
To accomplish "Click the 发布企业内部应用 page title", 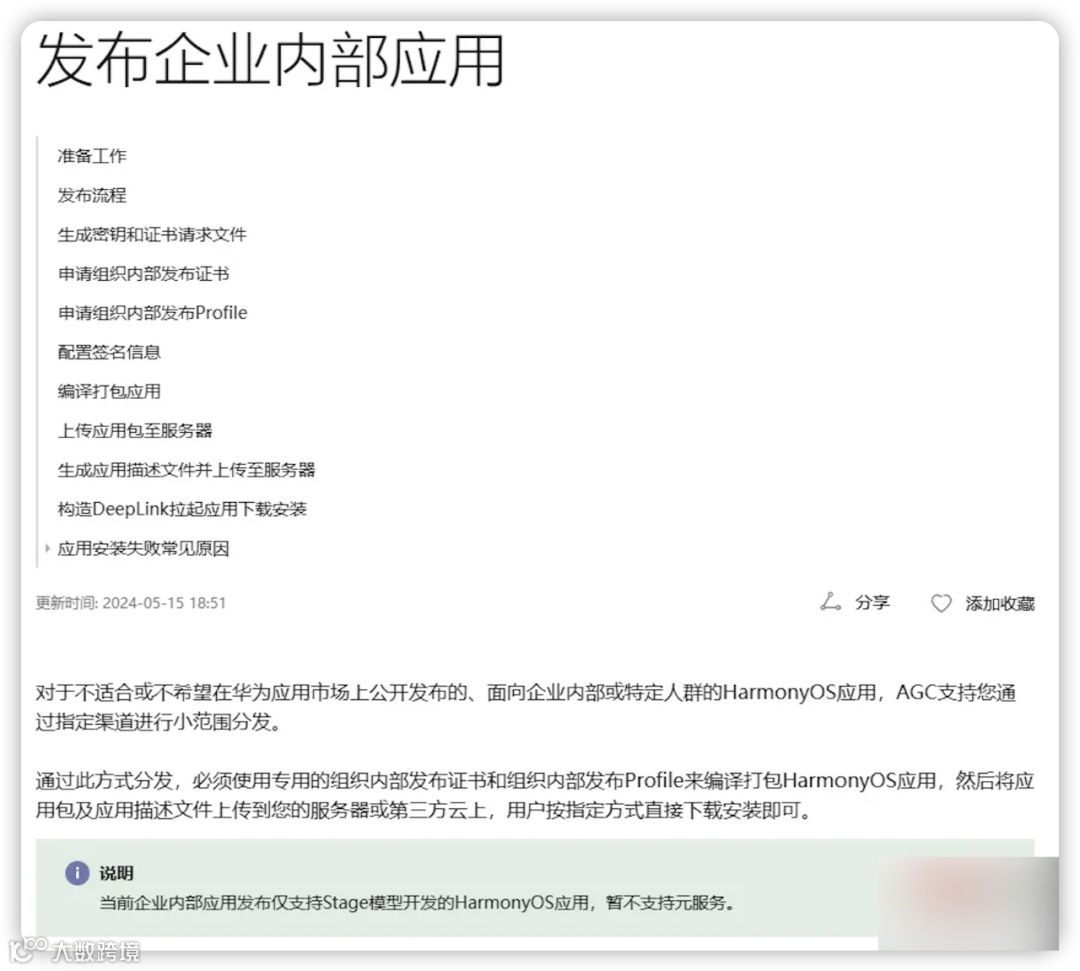I will [x=270, y=61].
